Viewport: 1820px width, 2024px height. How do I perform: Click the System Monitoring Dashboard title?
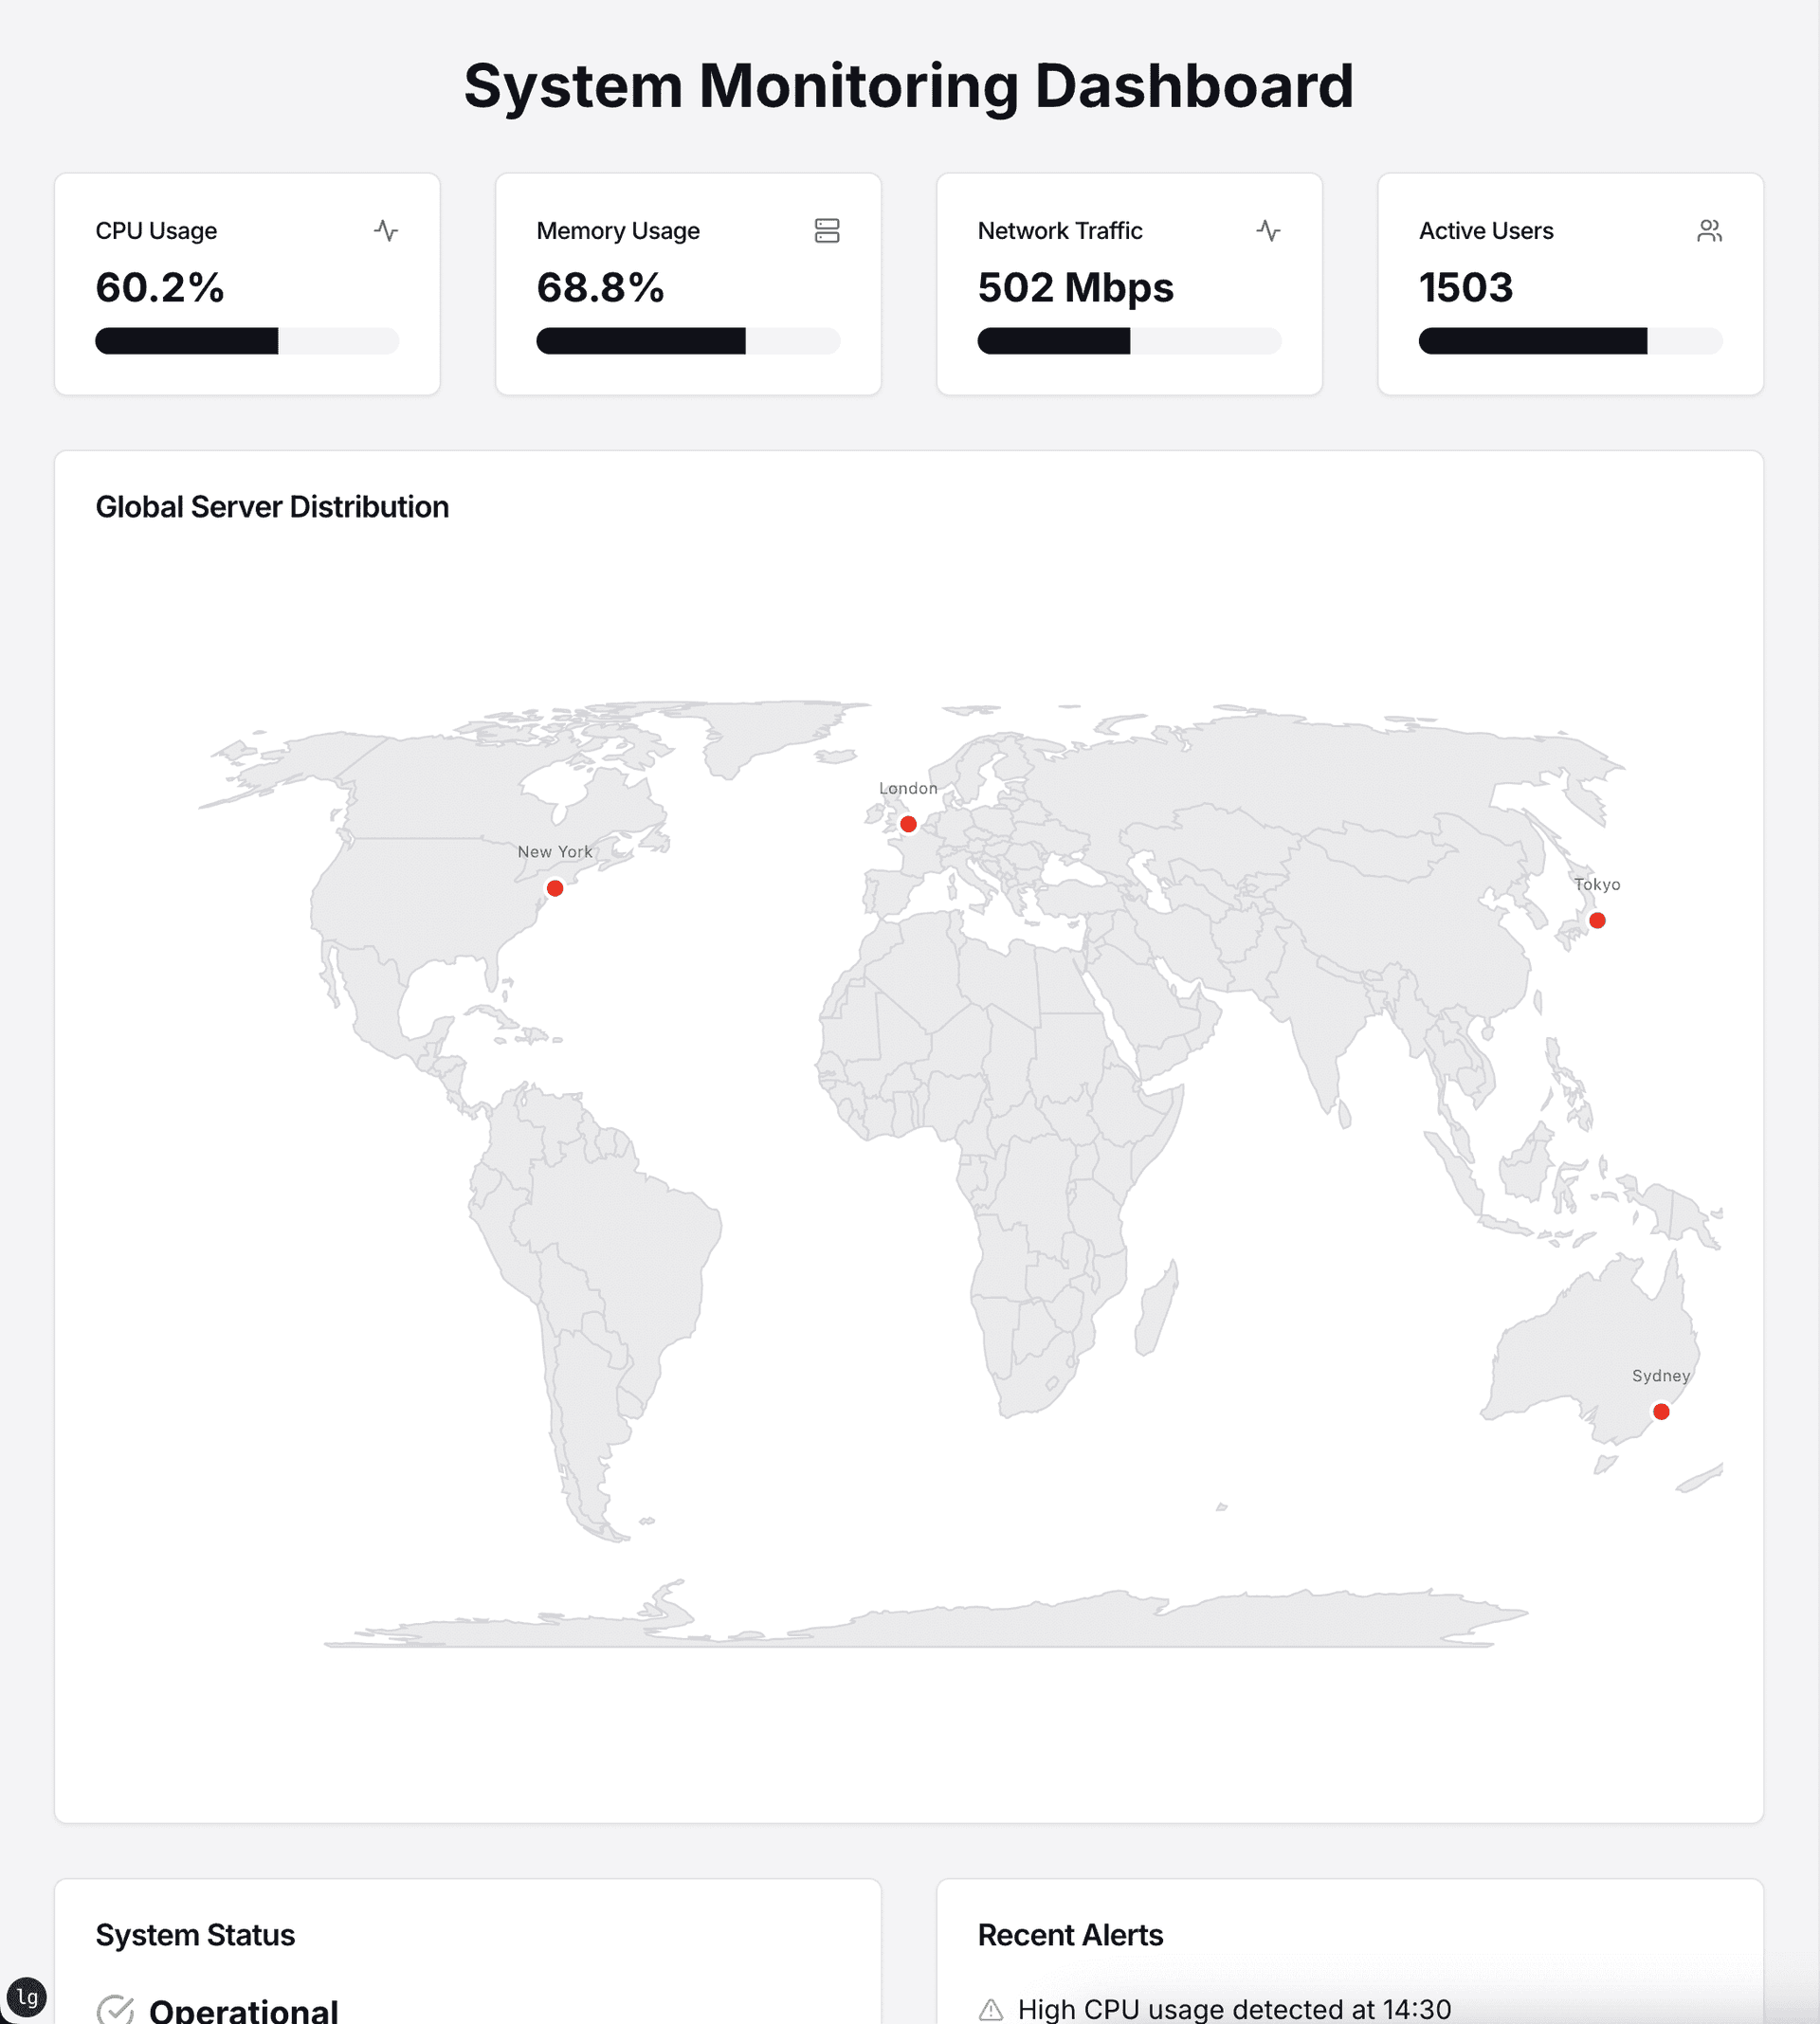(x=909, y=86)
